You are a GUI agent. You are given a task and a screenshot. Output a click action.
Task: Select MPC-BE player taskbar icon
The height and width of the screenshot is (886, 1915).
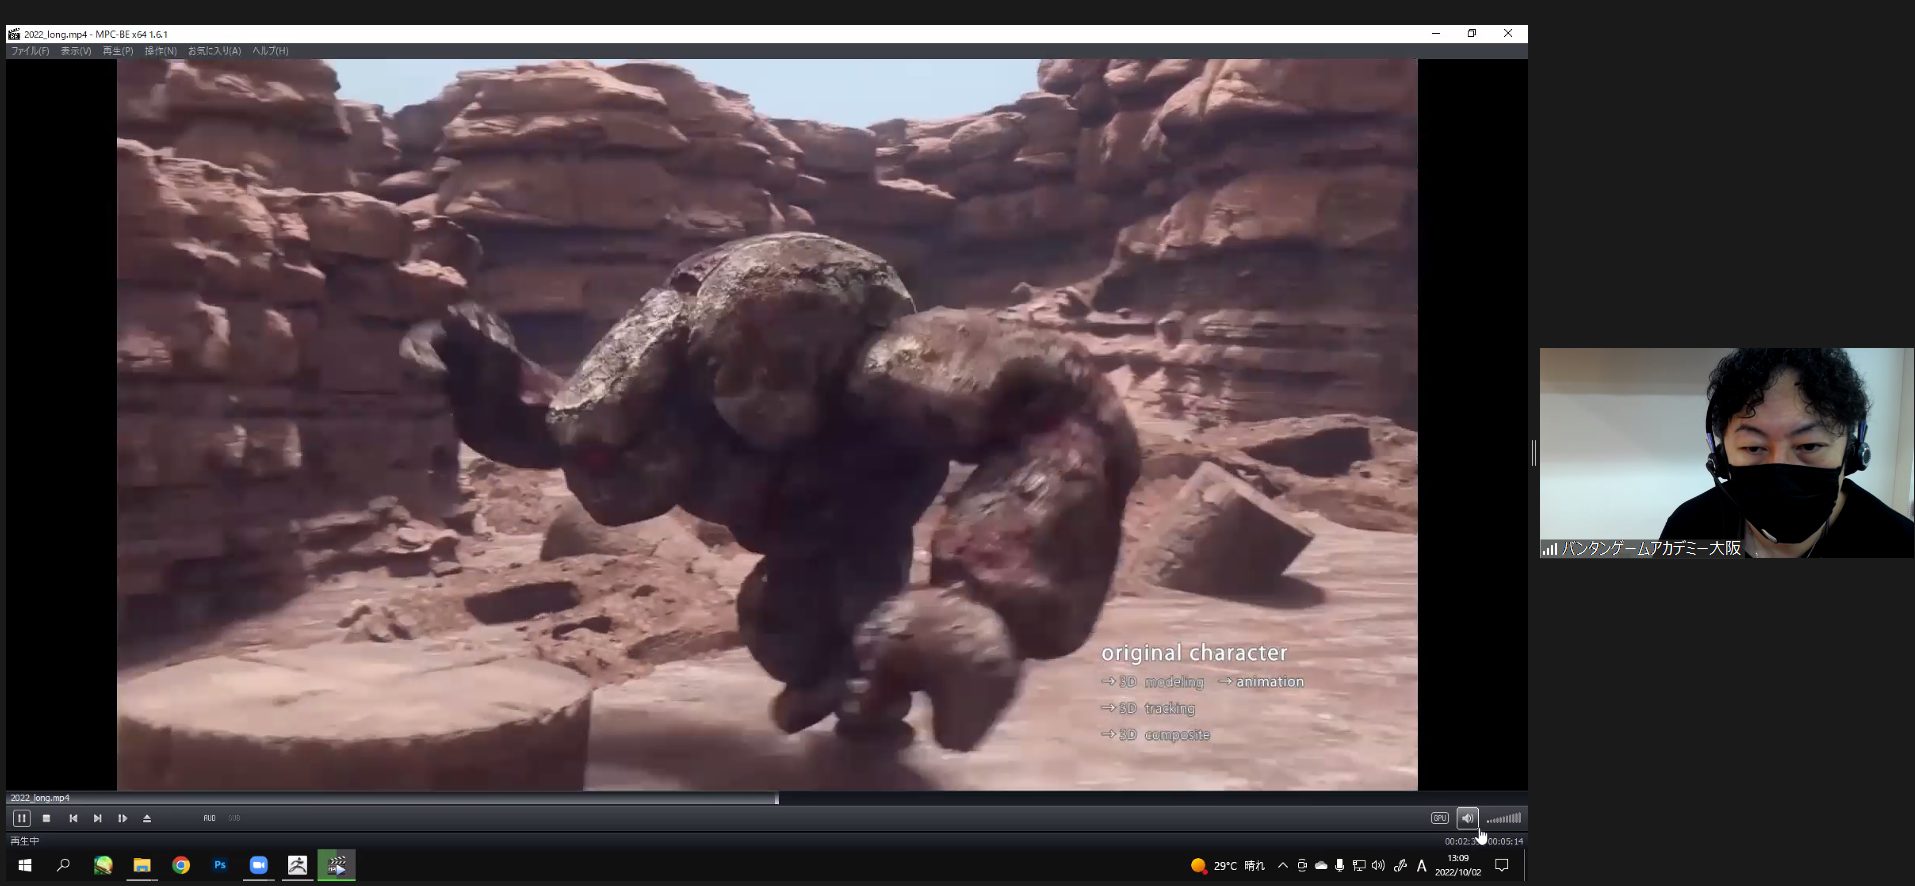coord(337,865)
